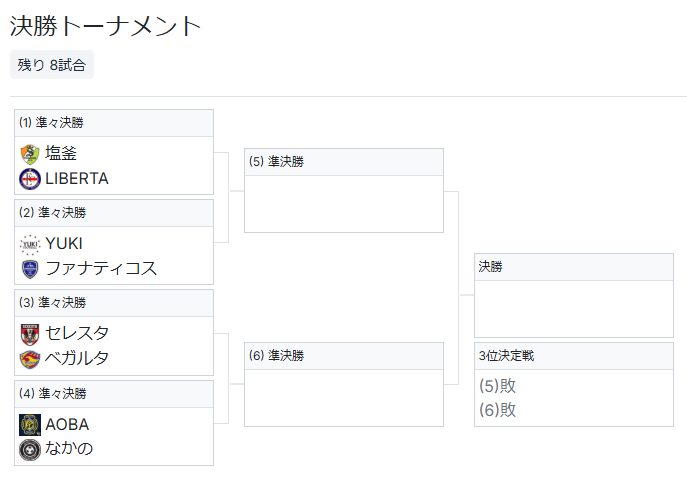Viewport: 687px width, 480px height.
Task: Open the 塩釜 team name link
Action: pyautogui.click(x=61, y=154)
